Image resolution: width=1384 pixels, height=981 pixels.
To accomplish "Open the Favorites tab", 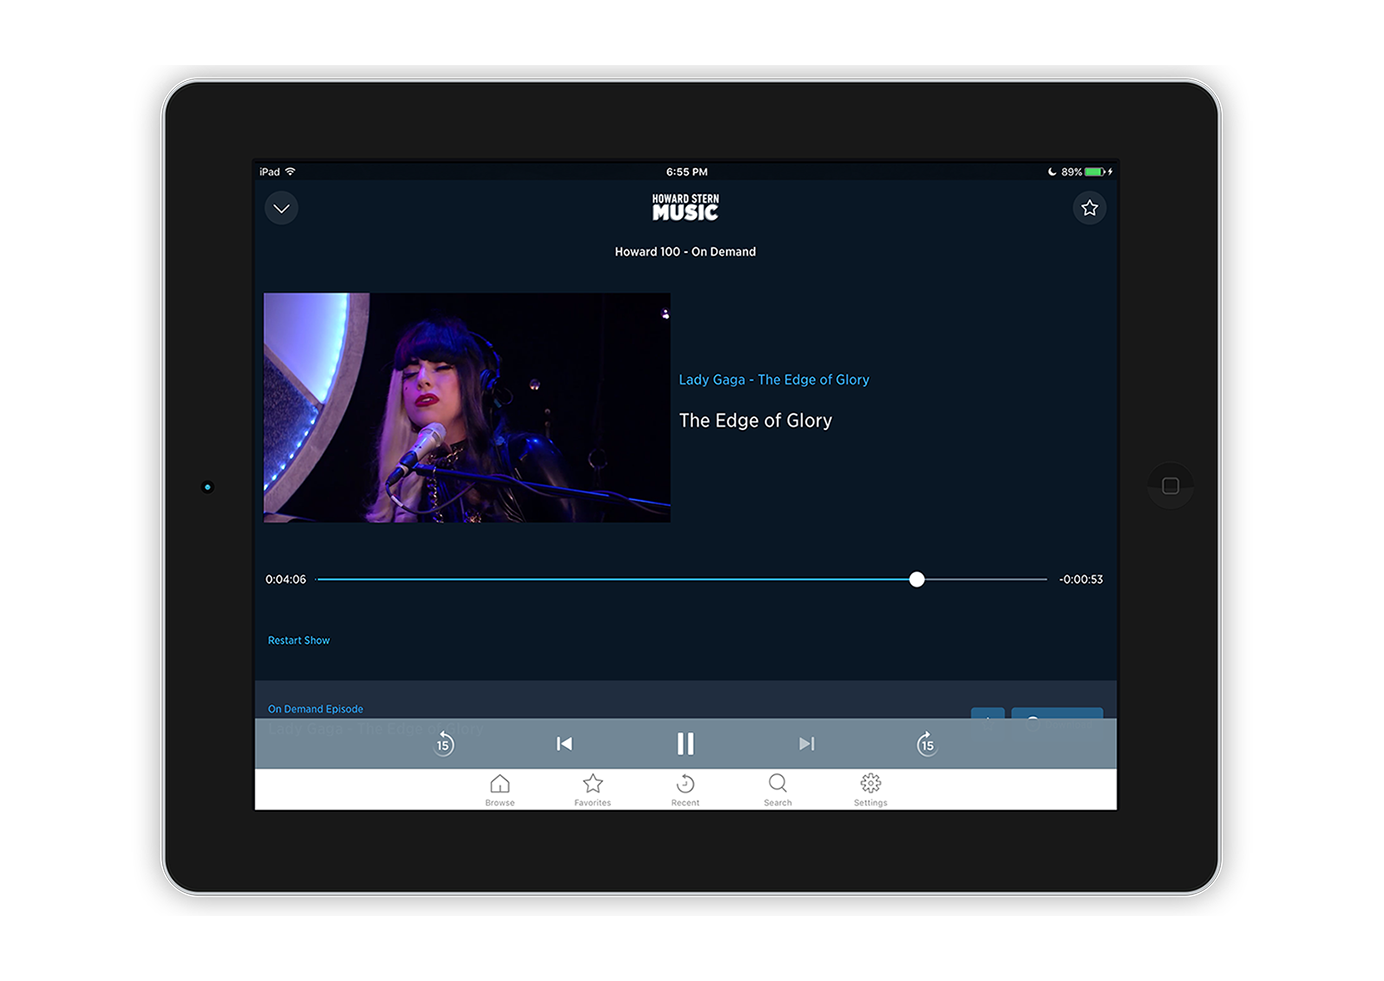I will click(593, 789).
